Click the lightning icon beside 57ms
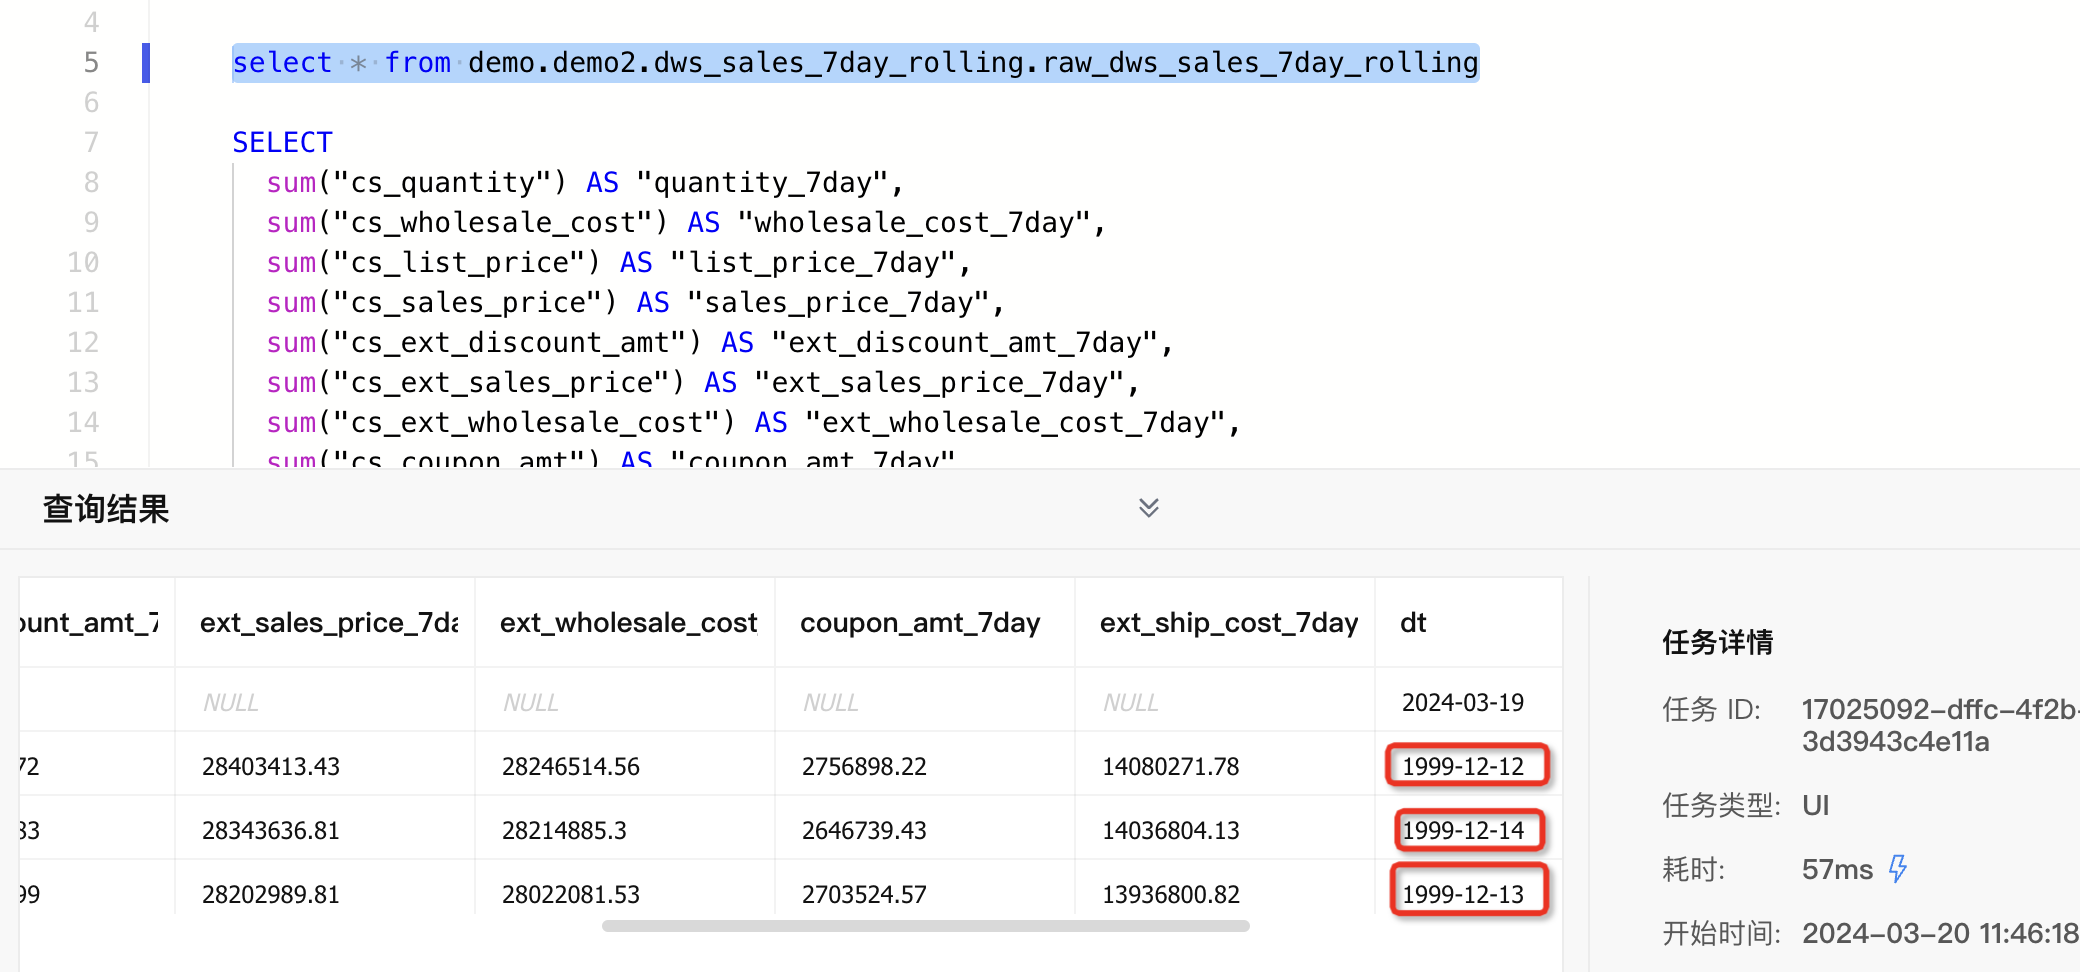 [x=1897, y=868]
